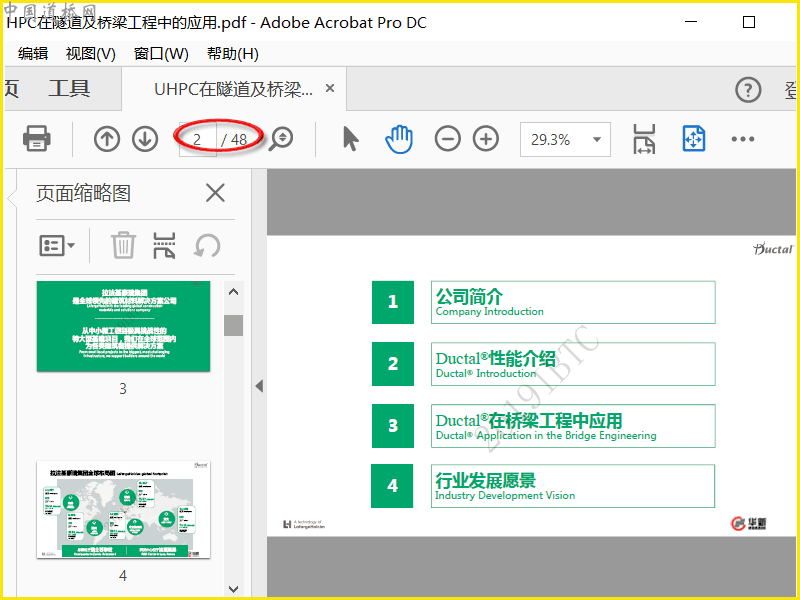Select the page 4 thumbnail
Viewport: 800px width, 600px height.
tap(123, 509)
